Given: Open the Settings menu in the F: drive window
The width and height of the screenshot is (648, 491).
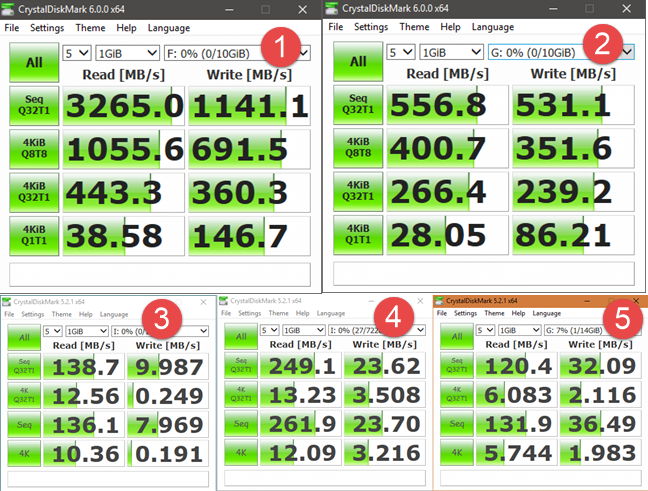Looking at the screenshot, I should pos(47,28).
